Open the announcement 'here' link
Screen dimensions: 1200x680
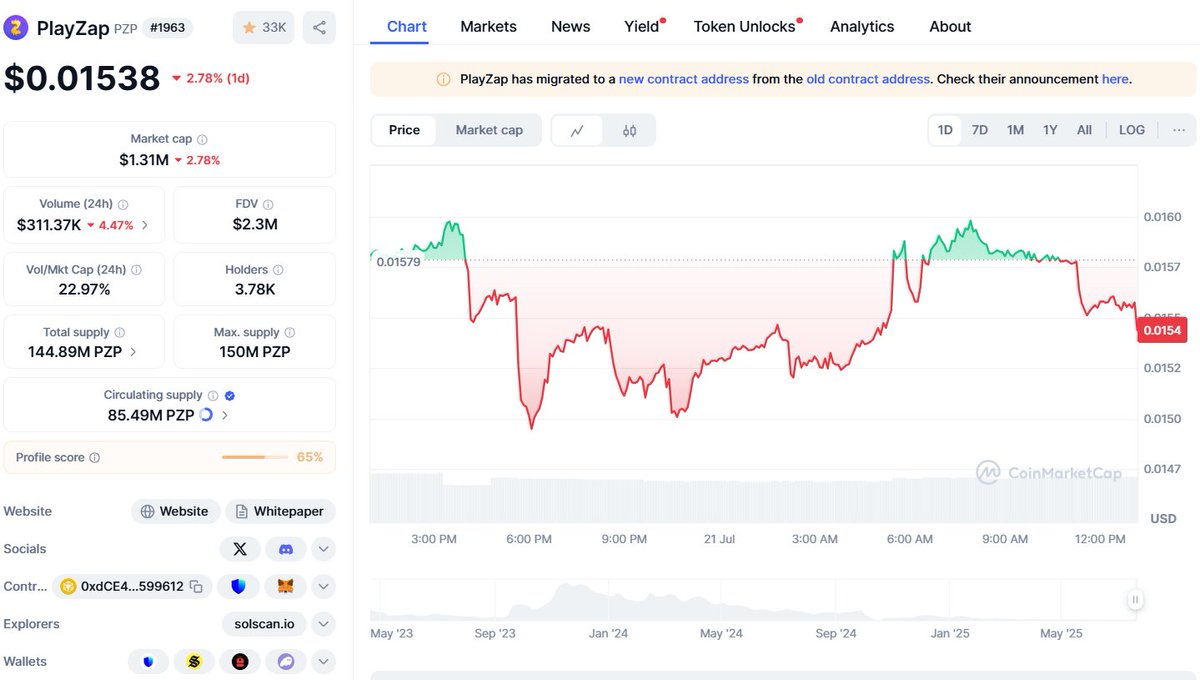[1115, 79]
